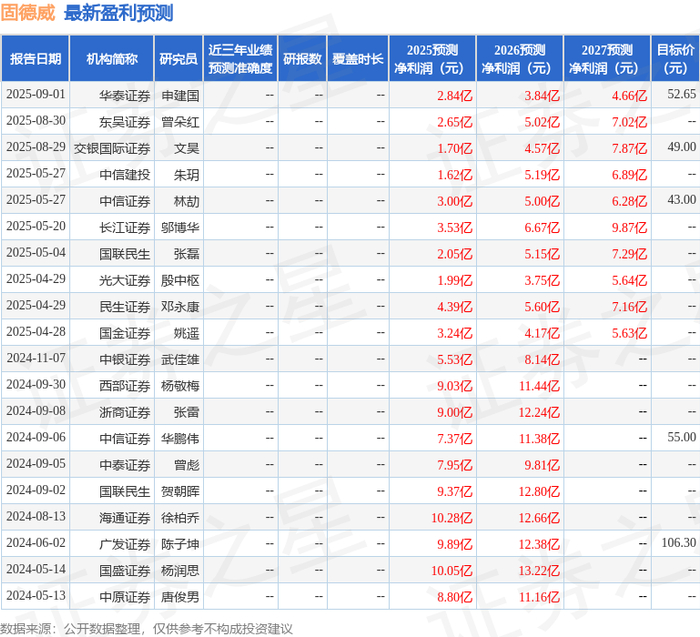
Task: Select analyst cell 唐俊男
Action: click(180, 596)
